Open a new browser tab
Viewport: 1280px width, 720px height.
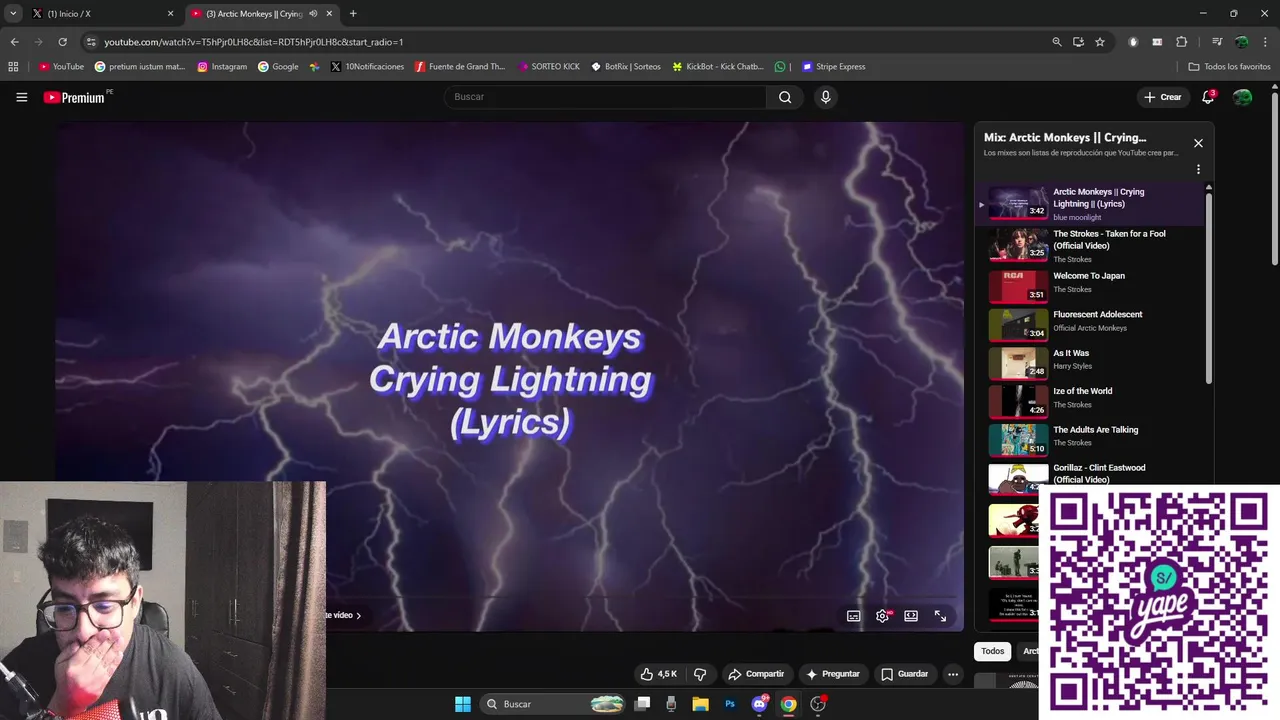(353, 14)
